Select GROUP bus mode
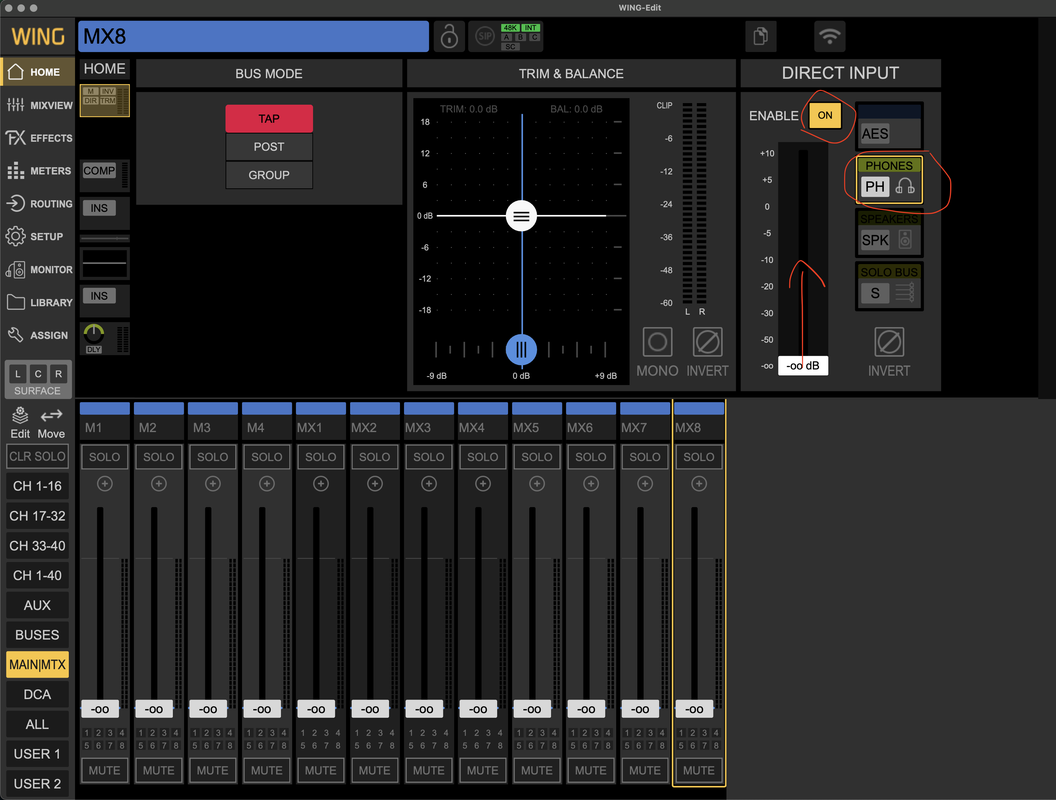Viewport: 1056px width, 800px height. coord(269,175)
